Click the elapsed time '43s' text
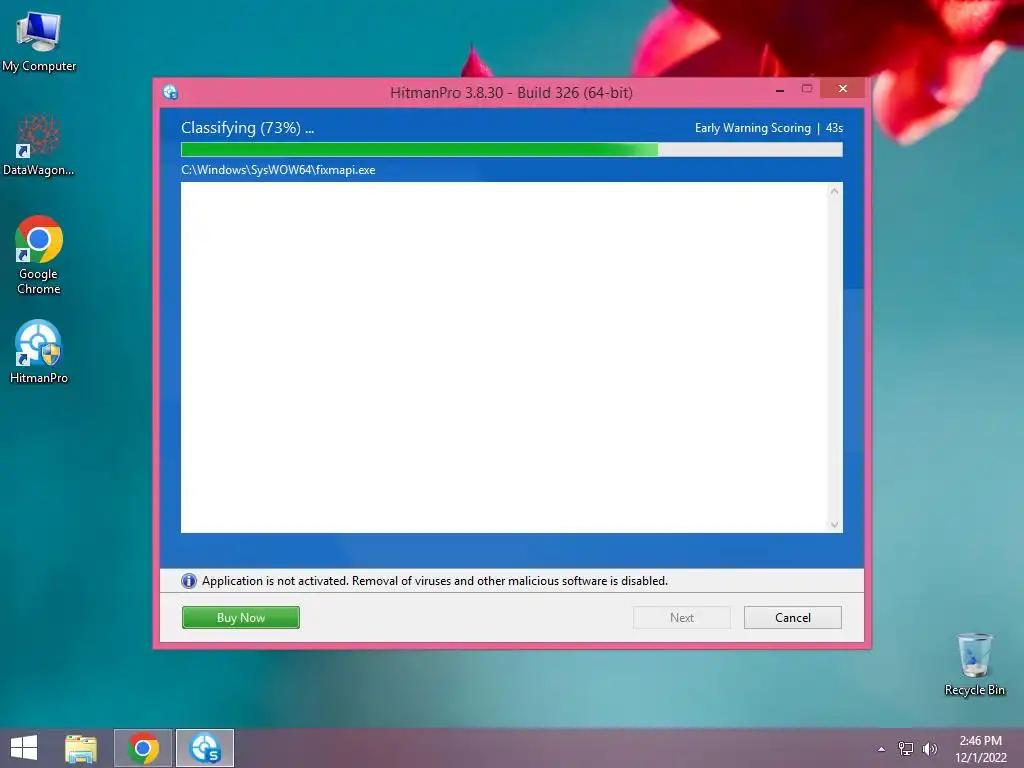The image size is (1024, 768). tap(834, 128)
